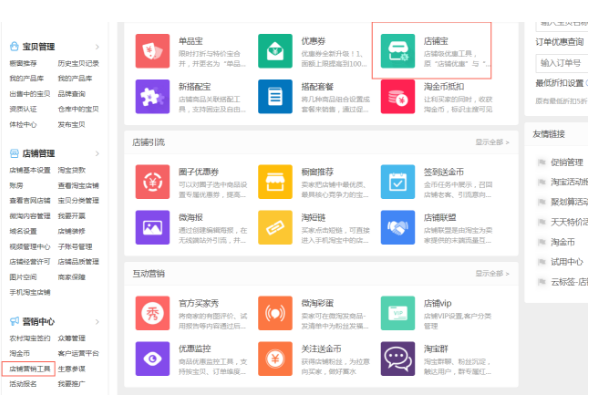Click the 官方买家秀 title text
The width and height of the screenshot is (595, 398).
(x=198, y=303)
